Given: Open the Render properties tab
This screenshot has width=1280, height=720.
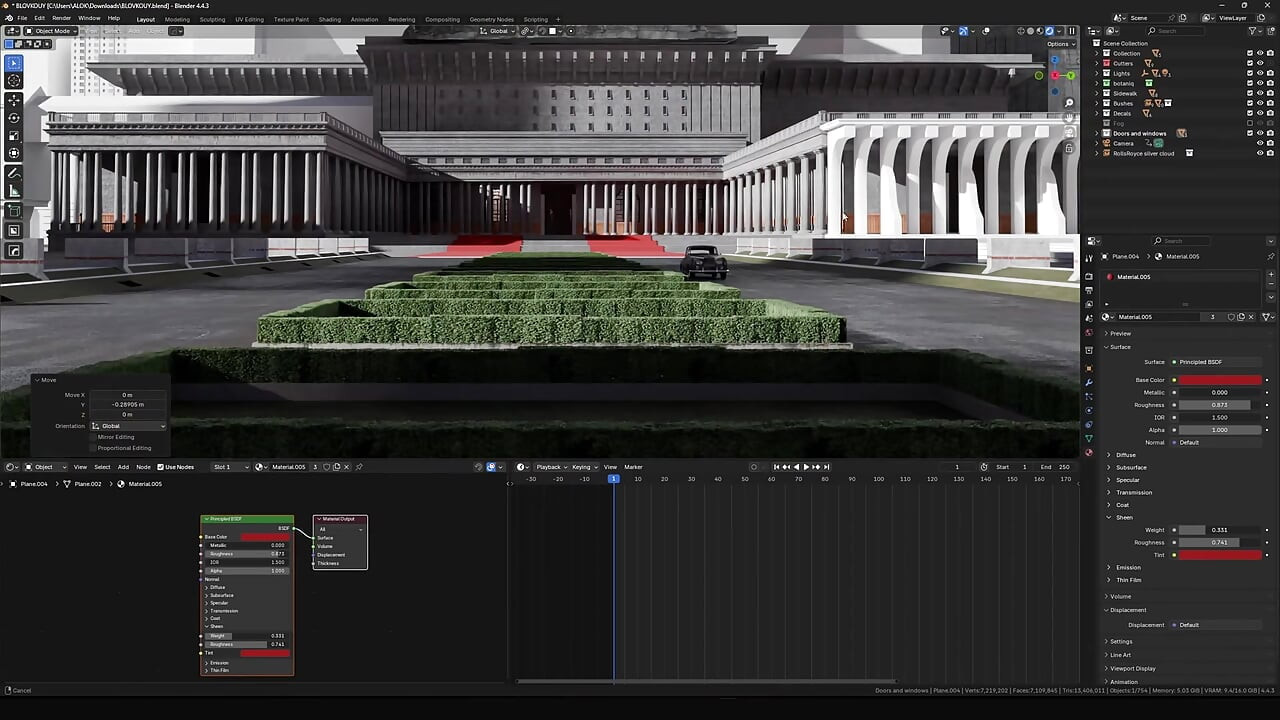Looking at the screenshot, I should 1089,276.
